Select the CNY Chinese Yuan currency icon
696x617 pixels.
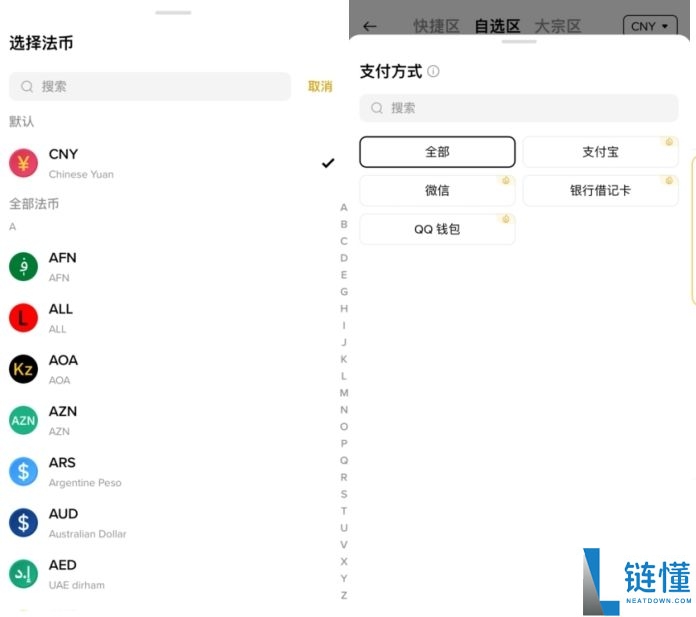[24, 163]
